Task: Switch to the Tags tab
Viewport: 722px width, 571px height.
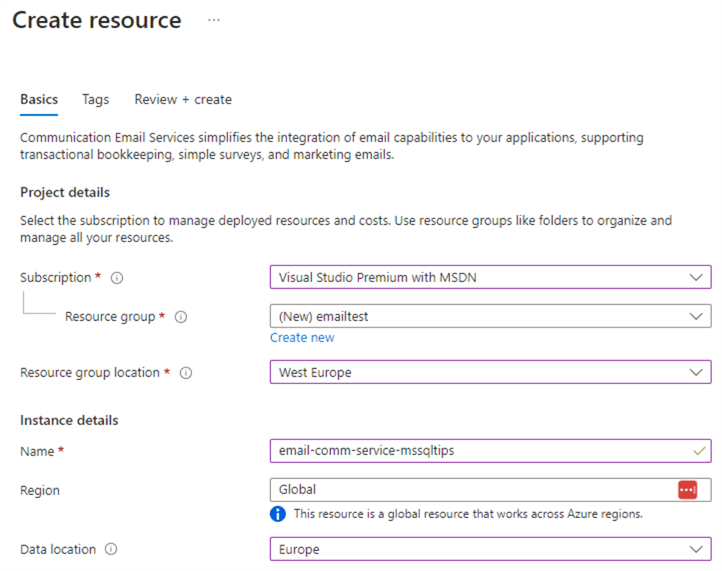Action: pyautogui.click(x=96, y=100)
